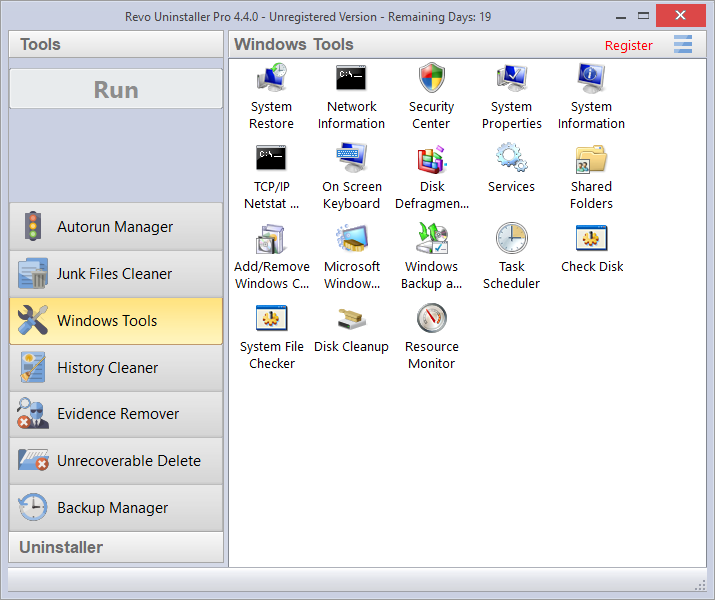Image resolution: width=715 pixels, height=600 pixels.
Task: Open History Cleaner in sidebar
Action: coord(116,368)
